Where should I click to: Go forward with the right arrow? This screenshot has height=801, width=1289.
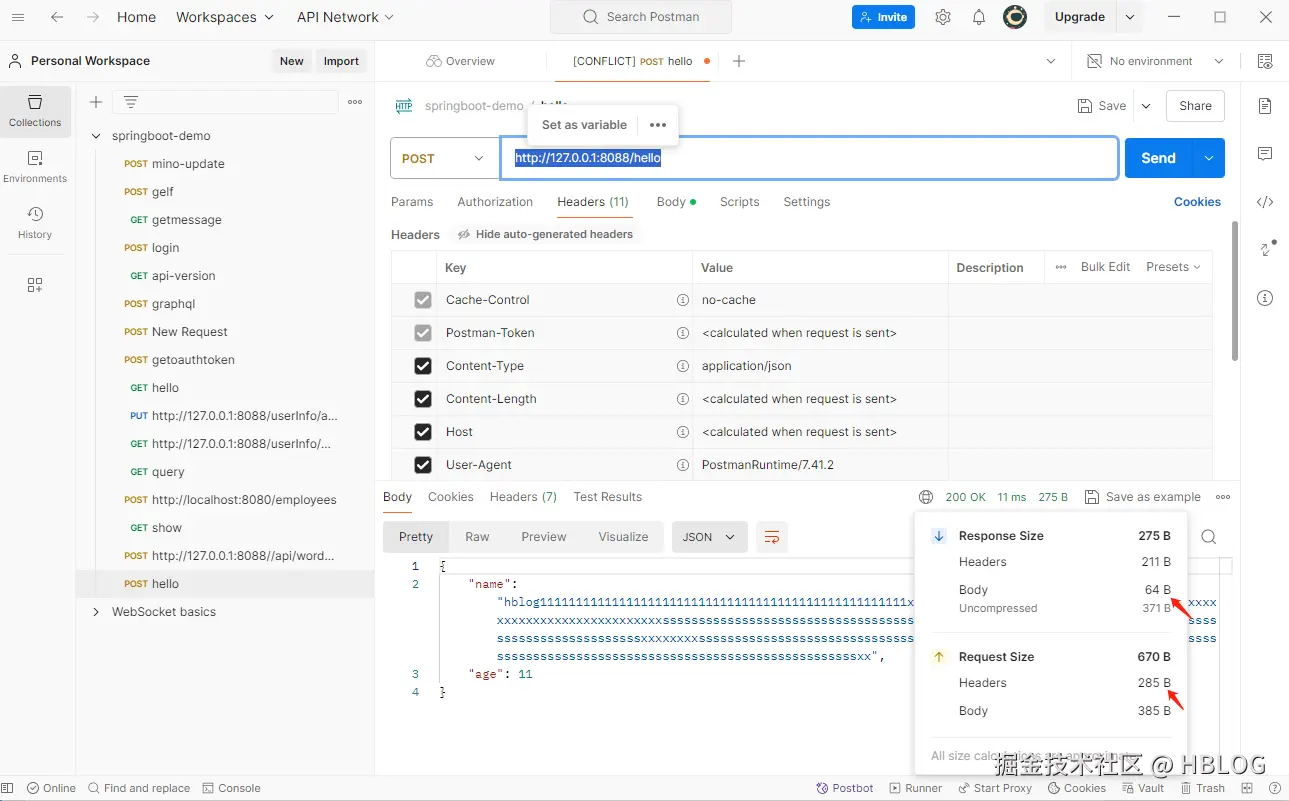tap(93, 17)
